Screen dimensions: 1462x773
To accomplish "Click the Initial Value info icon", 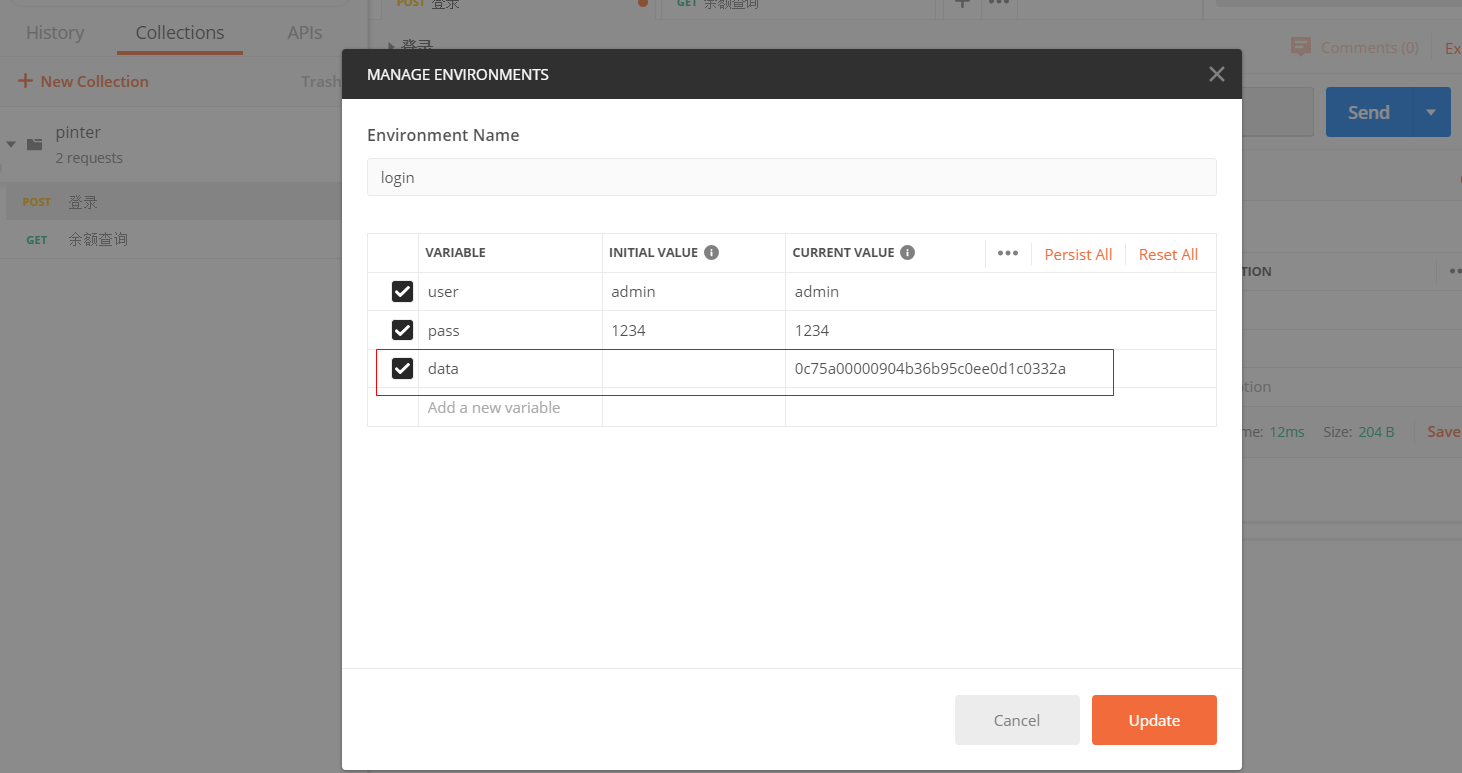I will (x=711, y=253).
